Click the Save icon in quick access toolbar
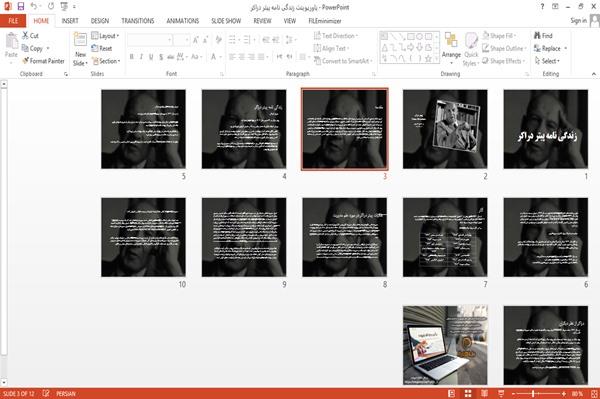This screenshot has width=600, height=399. pos(21,6)
